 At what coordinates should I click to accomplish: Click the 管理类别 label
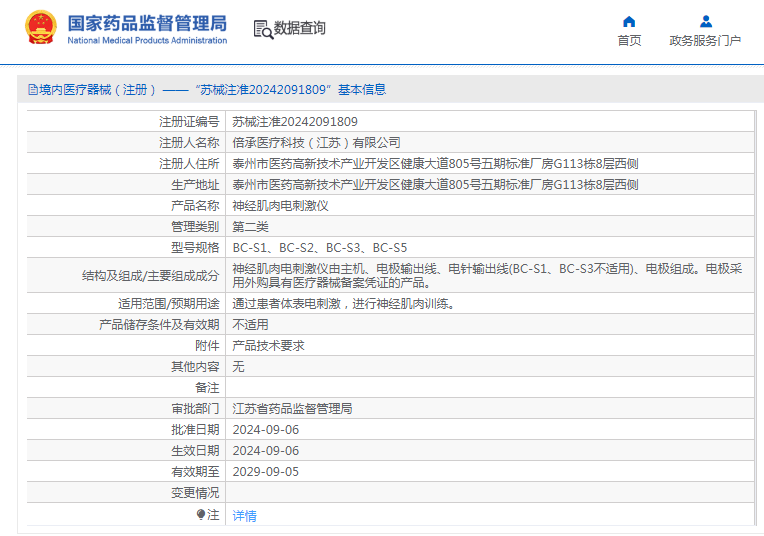click(x=195, y=227)
